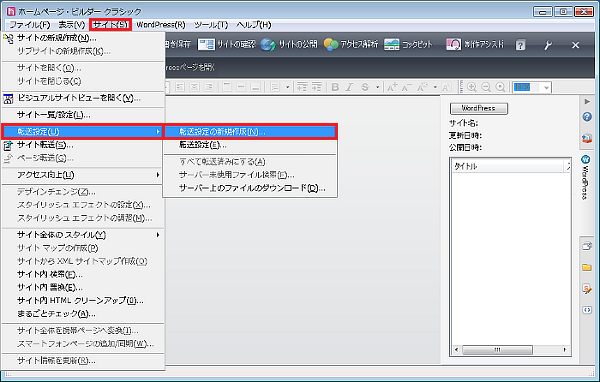The height and width of the screenshot is (382, 600).
Task: Open the コックピット toolbar item
Action: (x=408, y=44)
